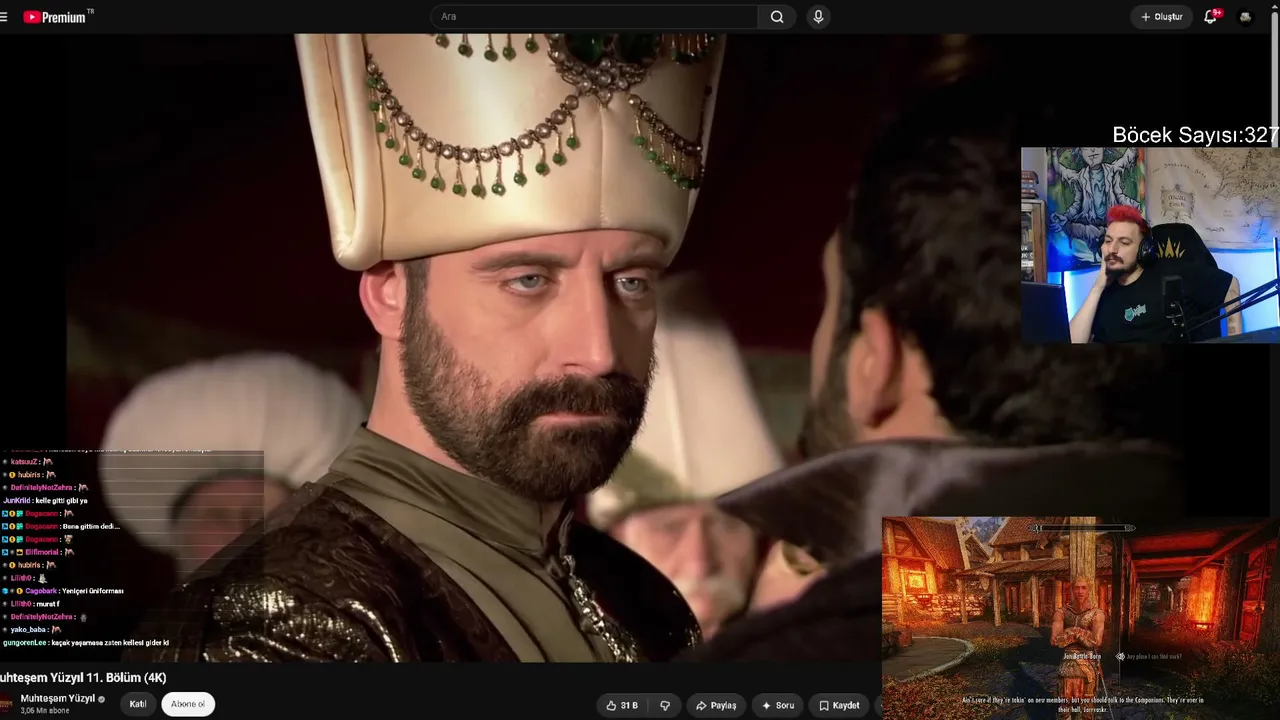This screenshot has width=1280, height=720.
Task: Click the Skyrim gameplay overlay
Action: (x=1081, y=618)
